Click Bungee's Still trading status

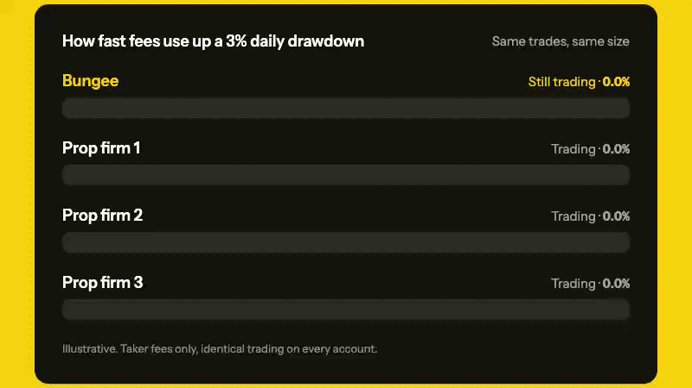(x=562, y=82)
